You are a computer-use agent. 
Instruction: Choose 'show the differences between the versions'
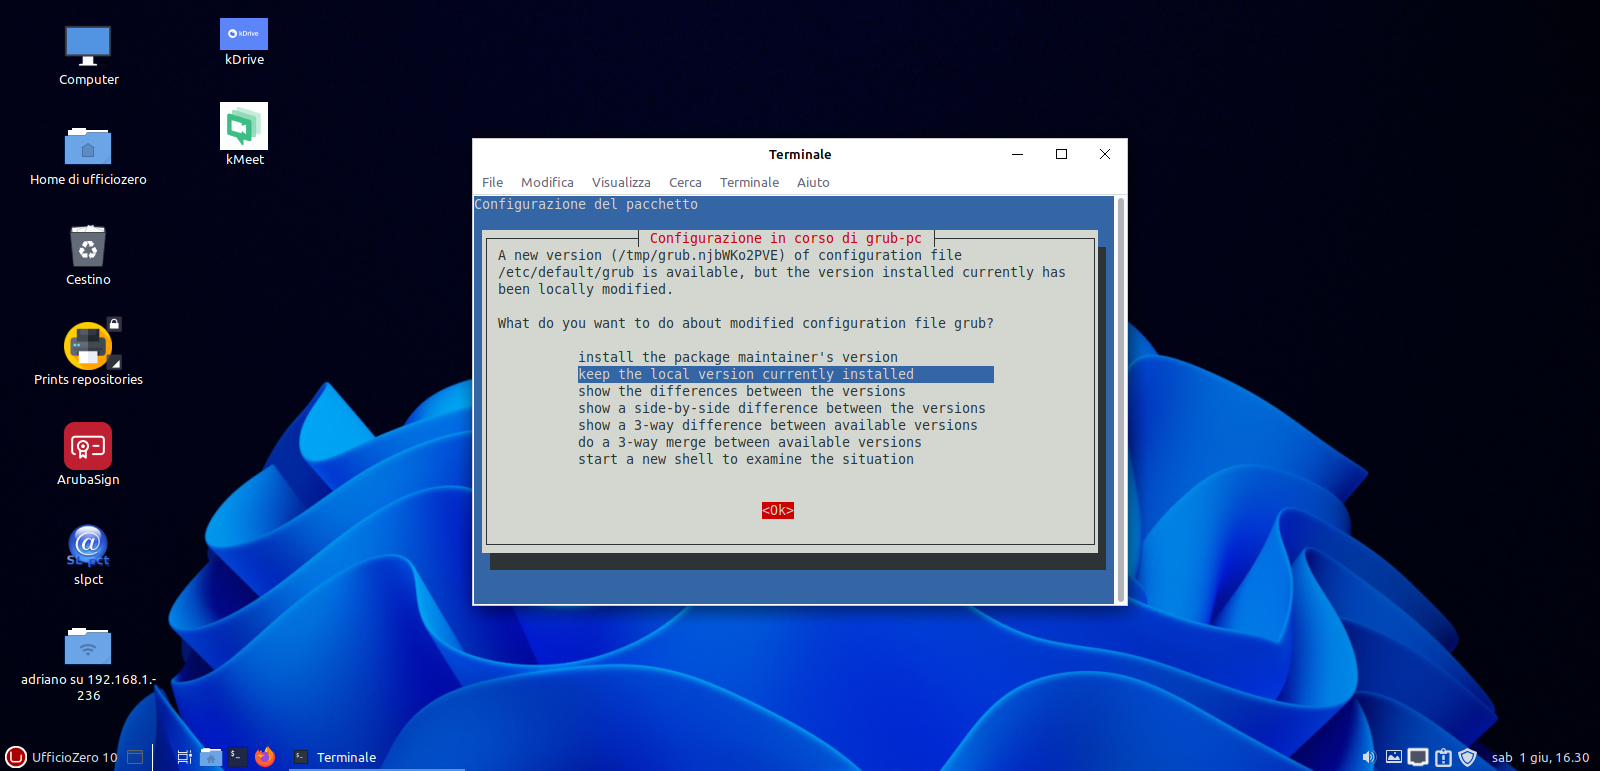(x=741, y=391)
